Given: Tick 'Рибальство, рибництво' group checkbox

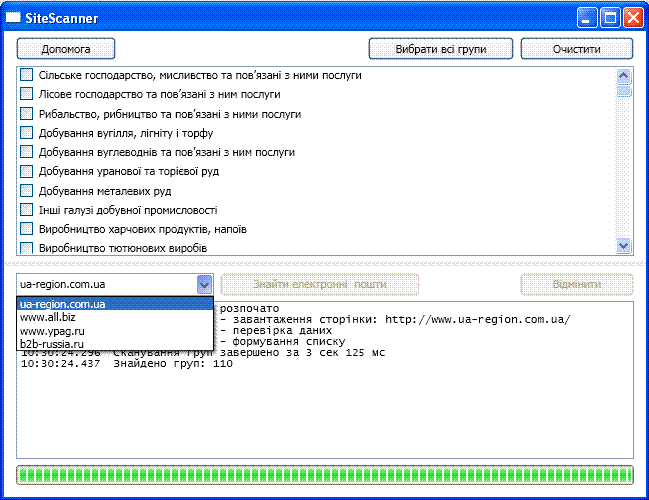Looking at the screenshot, I should [26, 113].
